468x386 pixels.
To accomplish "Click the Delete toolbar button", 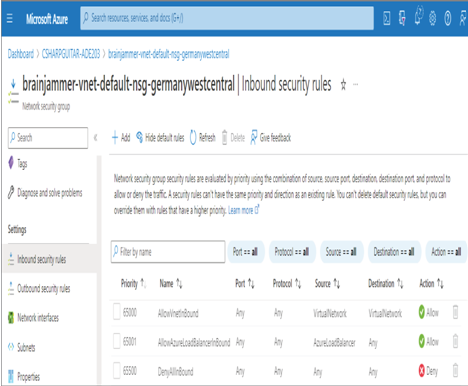I will 233,137.
